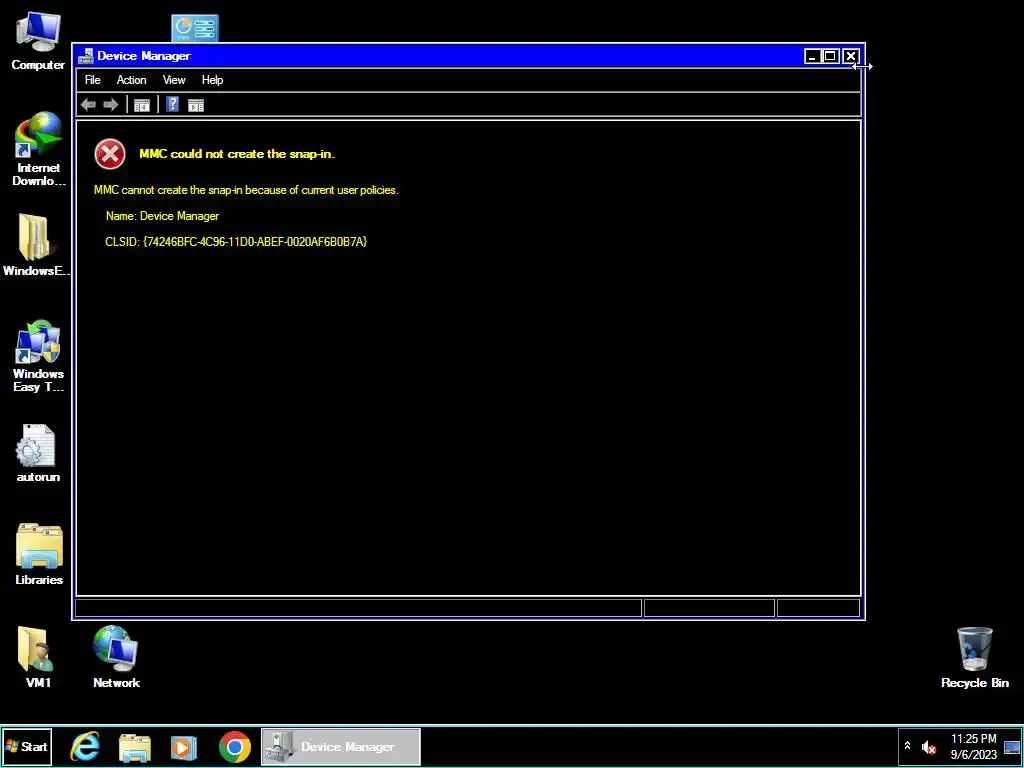Click the Device Manager title bar icon
1024x768 pixels.
click(86, 56)
